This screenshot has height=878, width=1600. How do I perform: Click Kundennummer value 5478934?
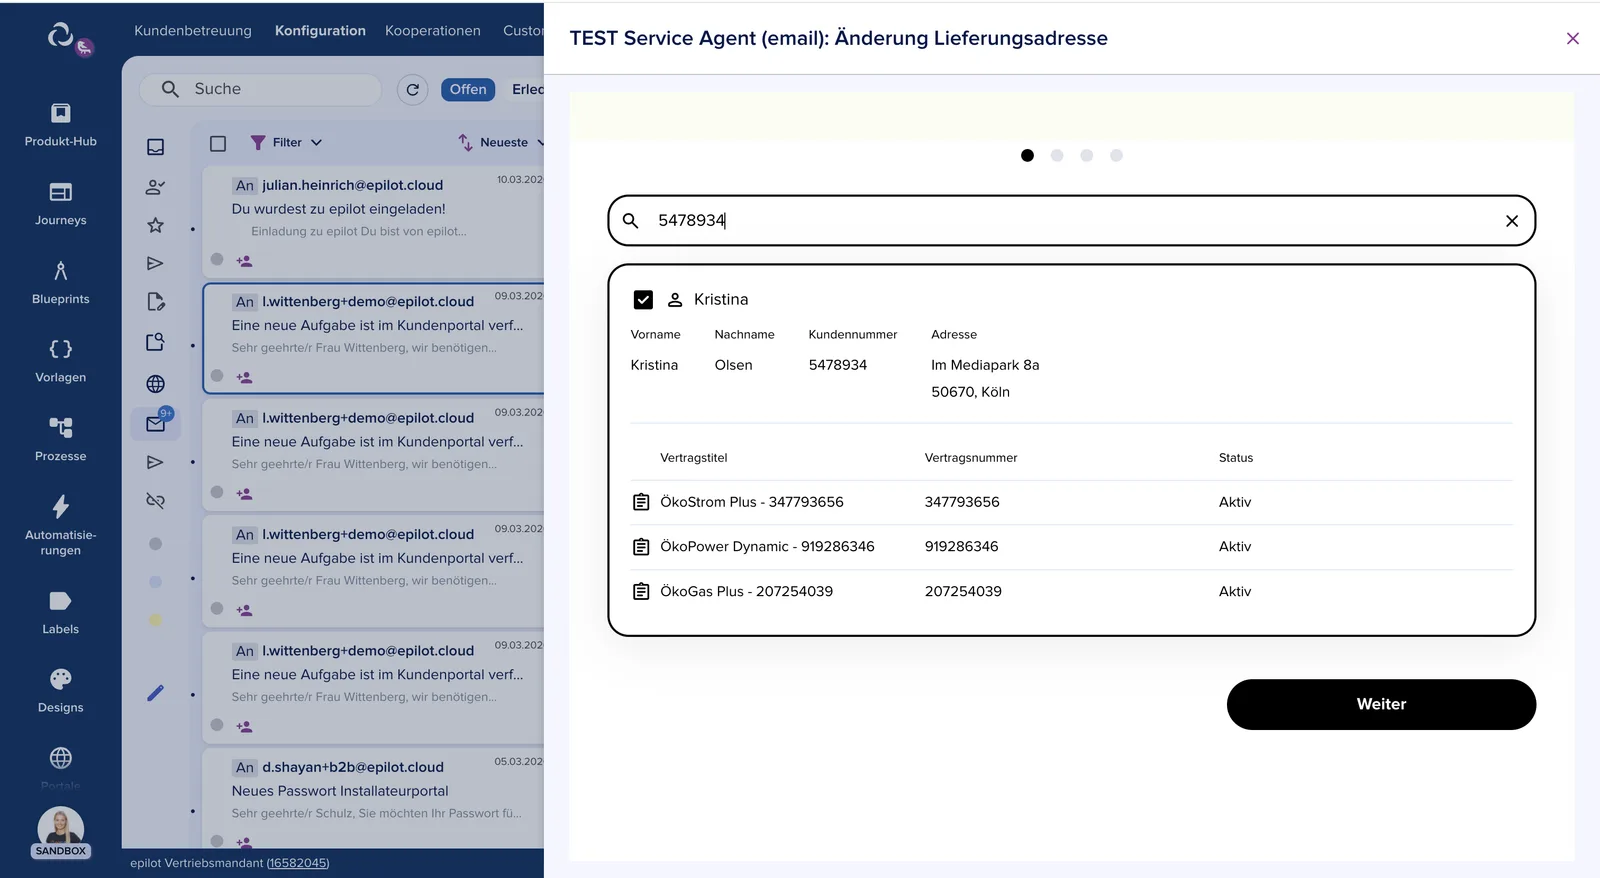point(837,365)
